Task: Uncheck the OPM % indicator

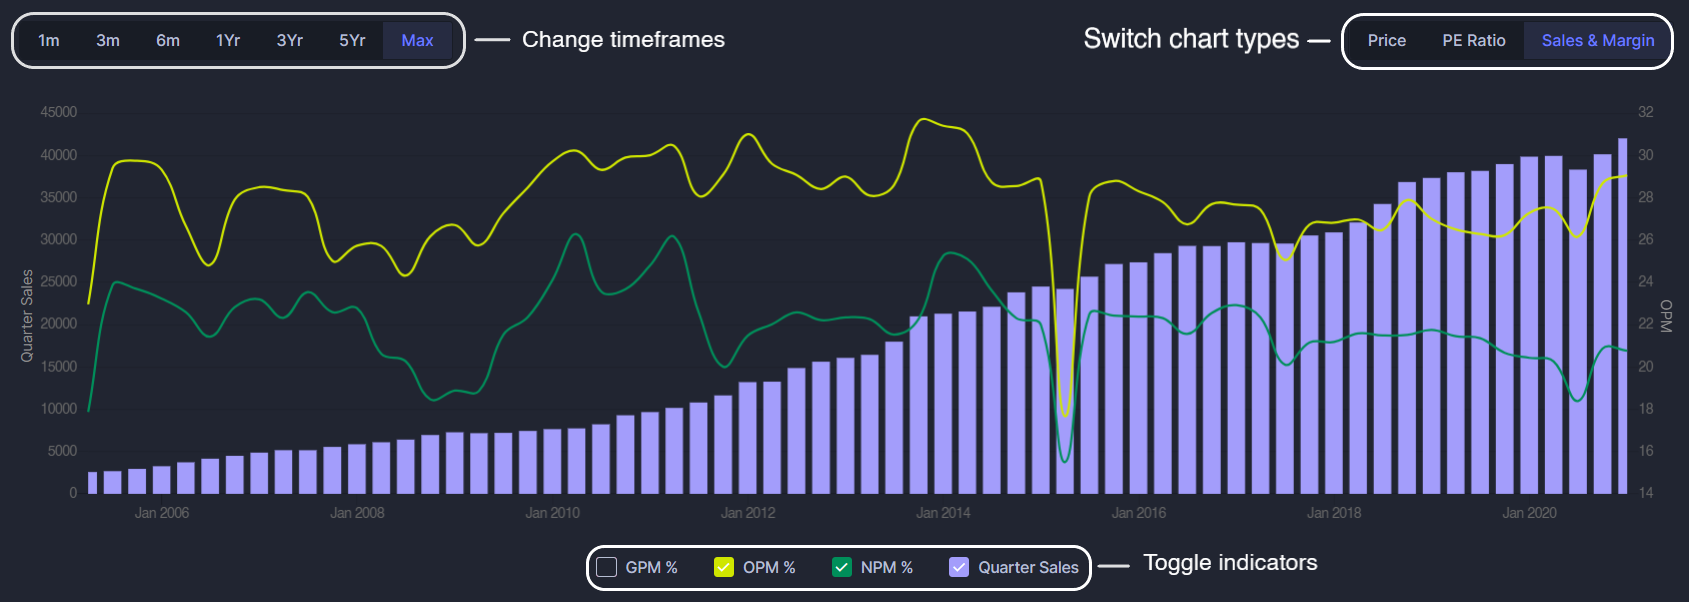Action: [x=724, y=567]
